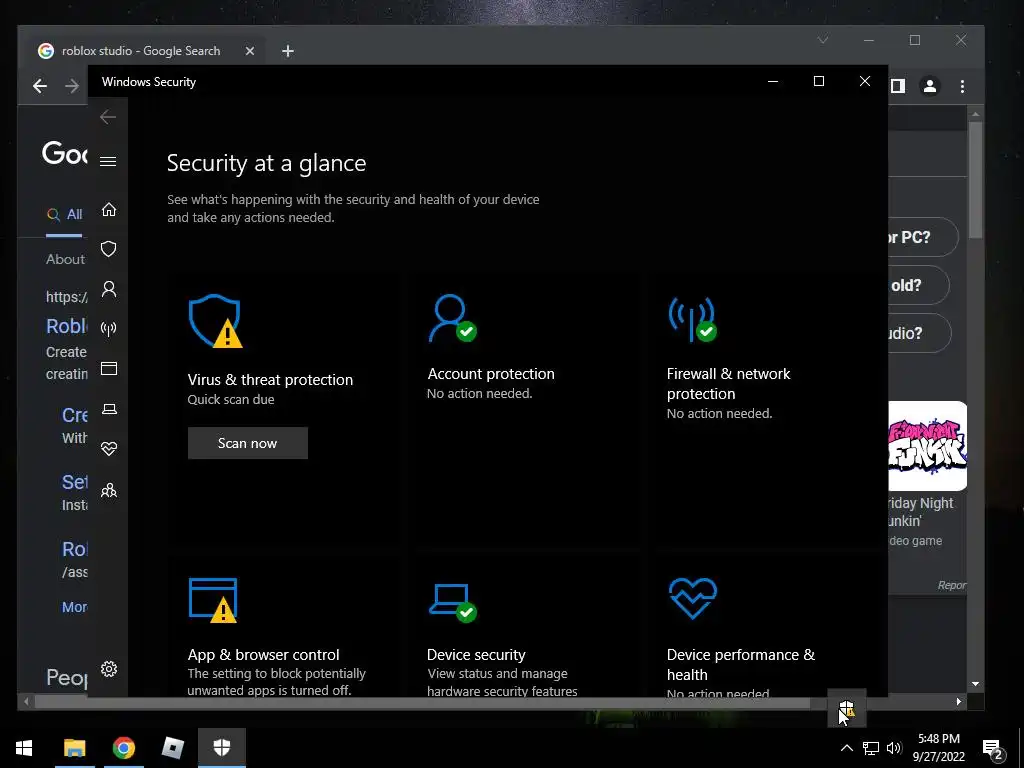The height and width of the screenshot is (768, 1024).
Task: Go back in Chrome browser
Action: coord(40,86)
